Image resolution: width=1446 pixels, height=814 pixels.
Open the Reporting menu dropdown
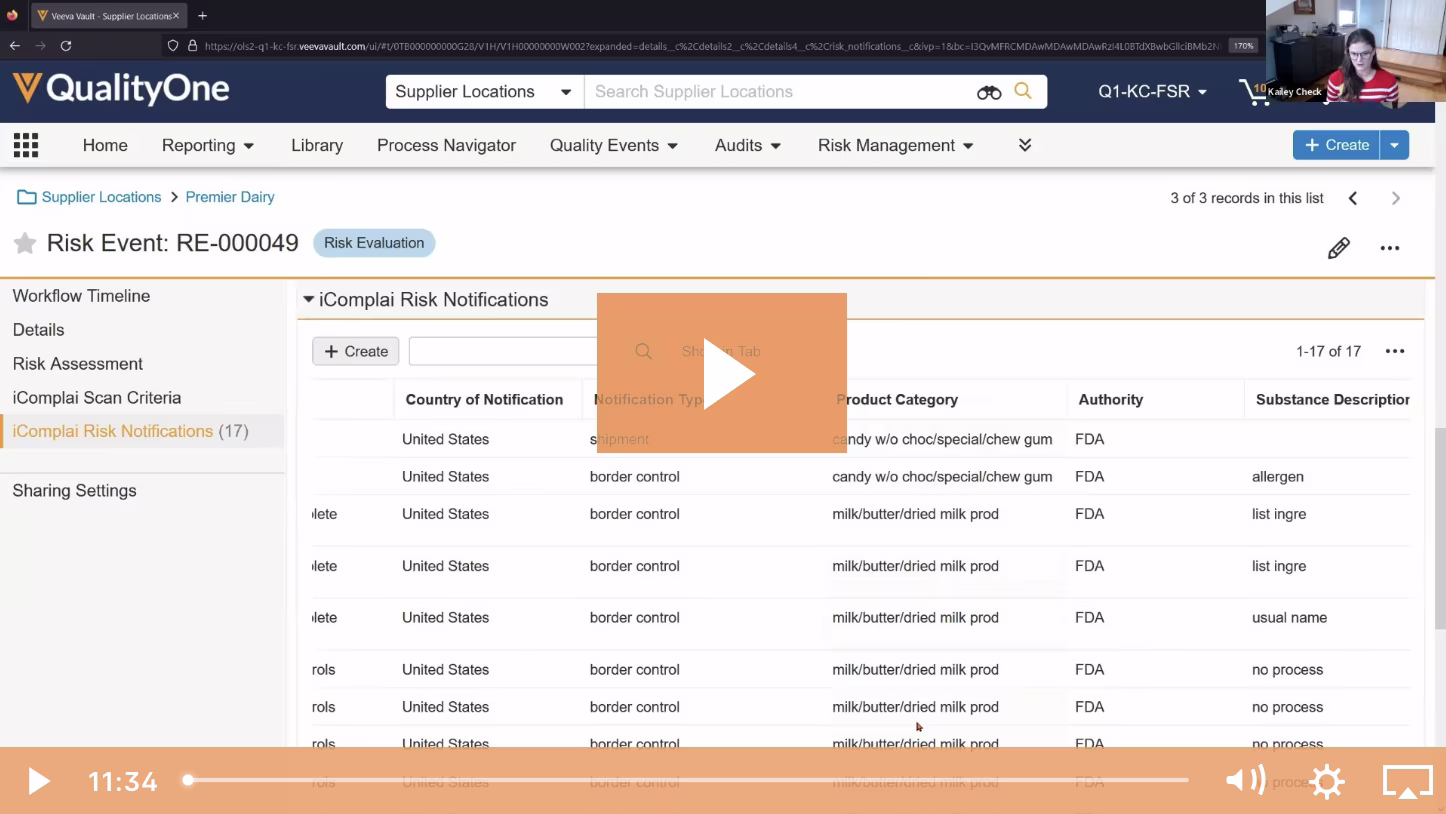tap(208, 145)
